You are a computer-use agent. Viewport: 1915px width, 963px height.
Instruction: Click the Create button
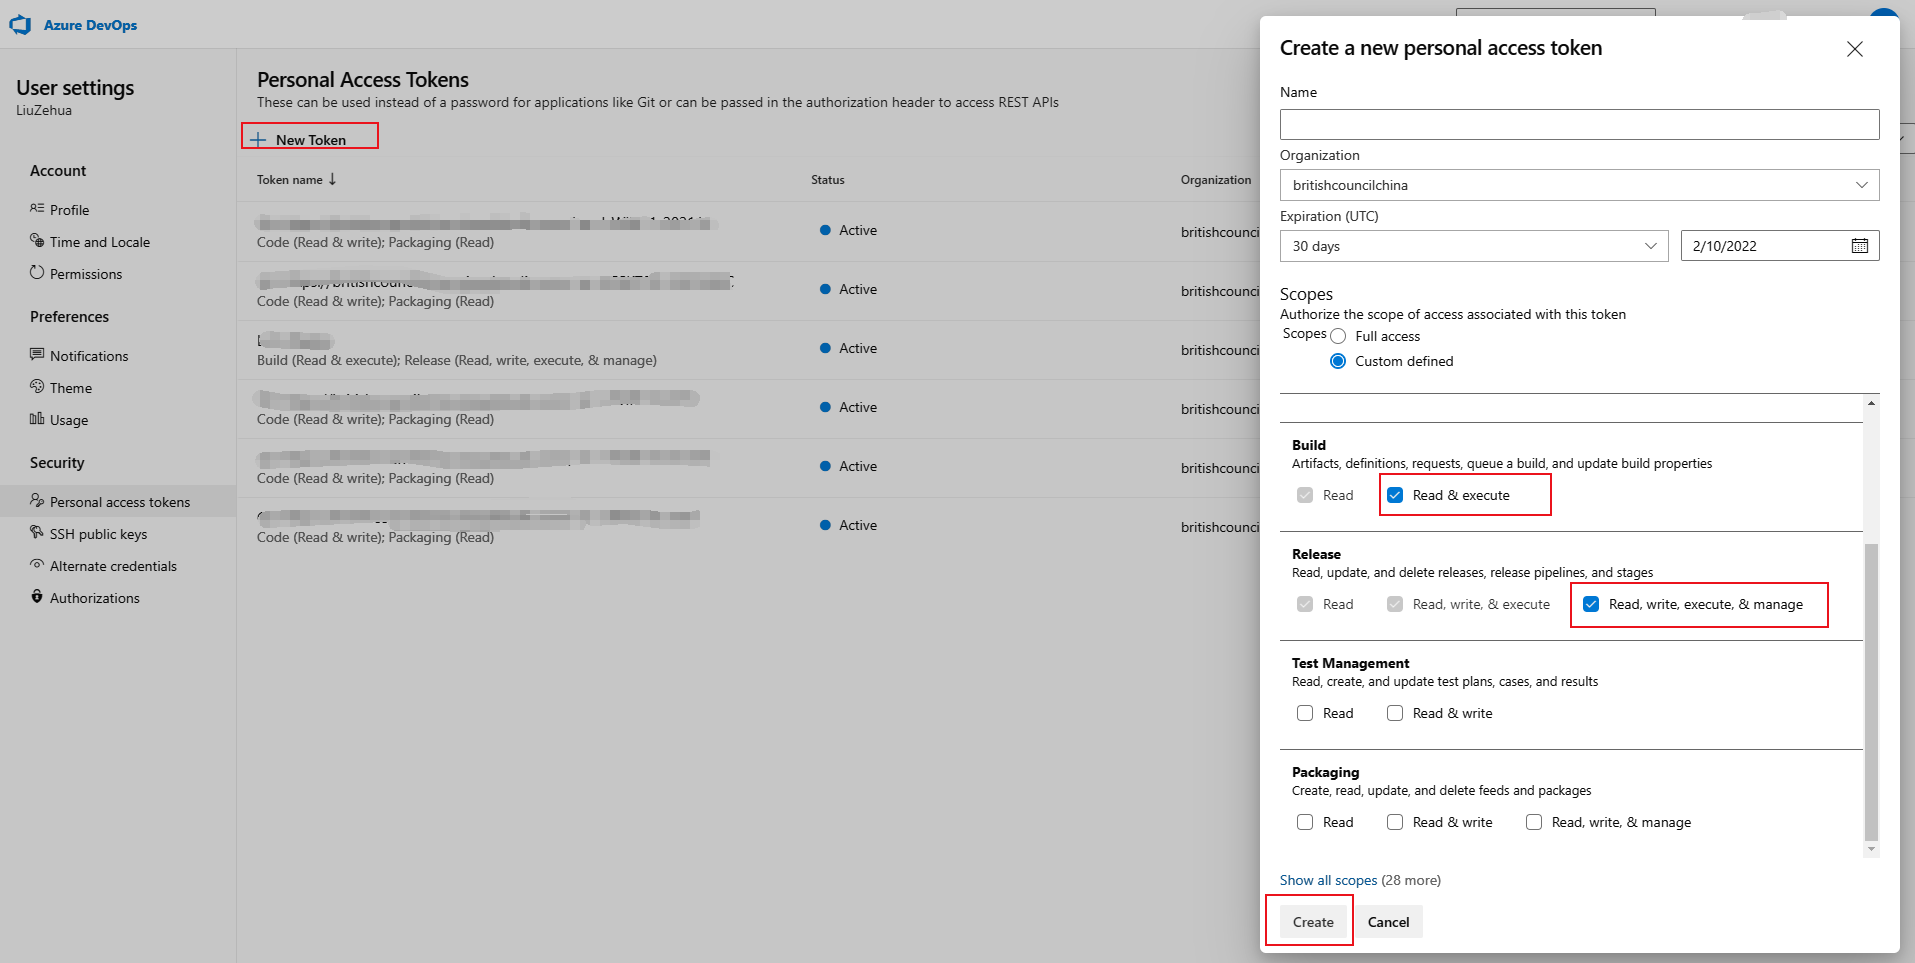1312,922
